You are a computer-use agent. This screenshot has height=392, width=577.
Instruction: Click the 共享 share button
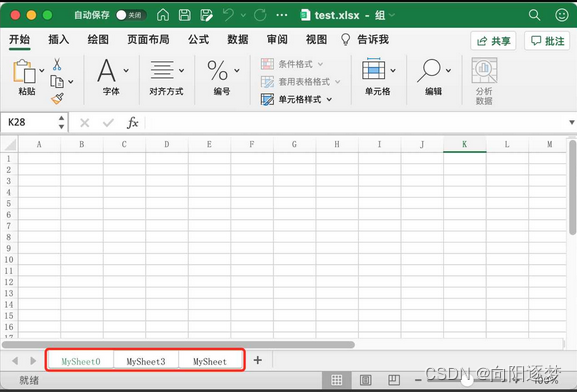(493, 41)
